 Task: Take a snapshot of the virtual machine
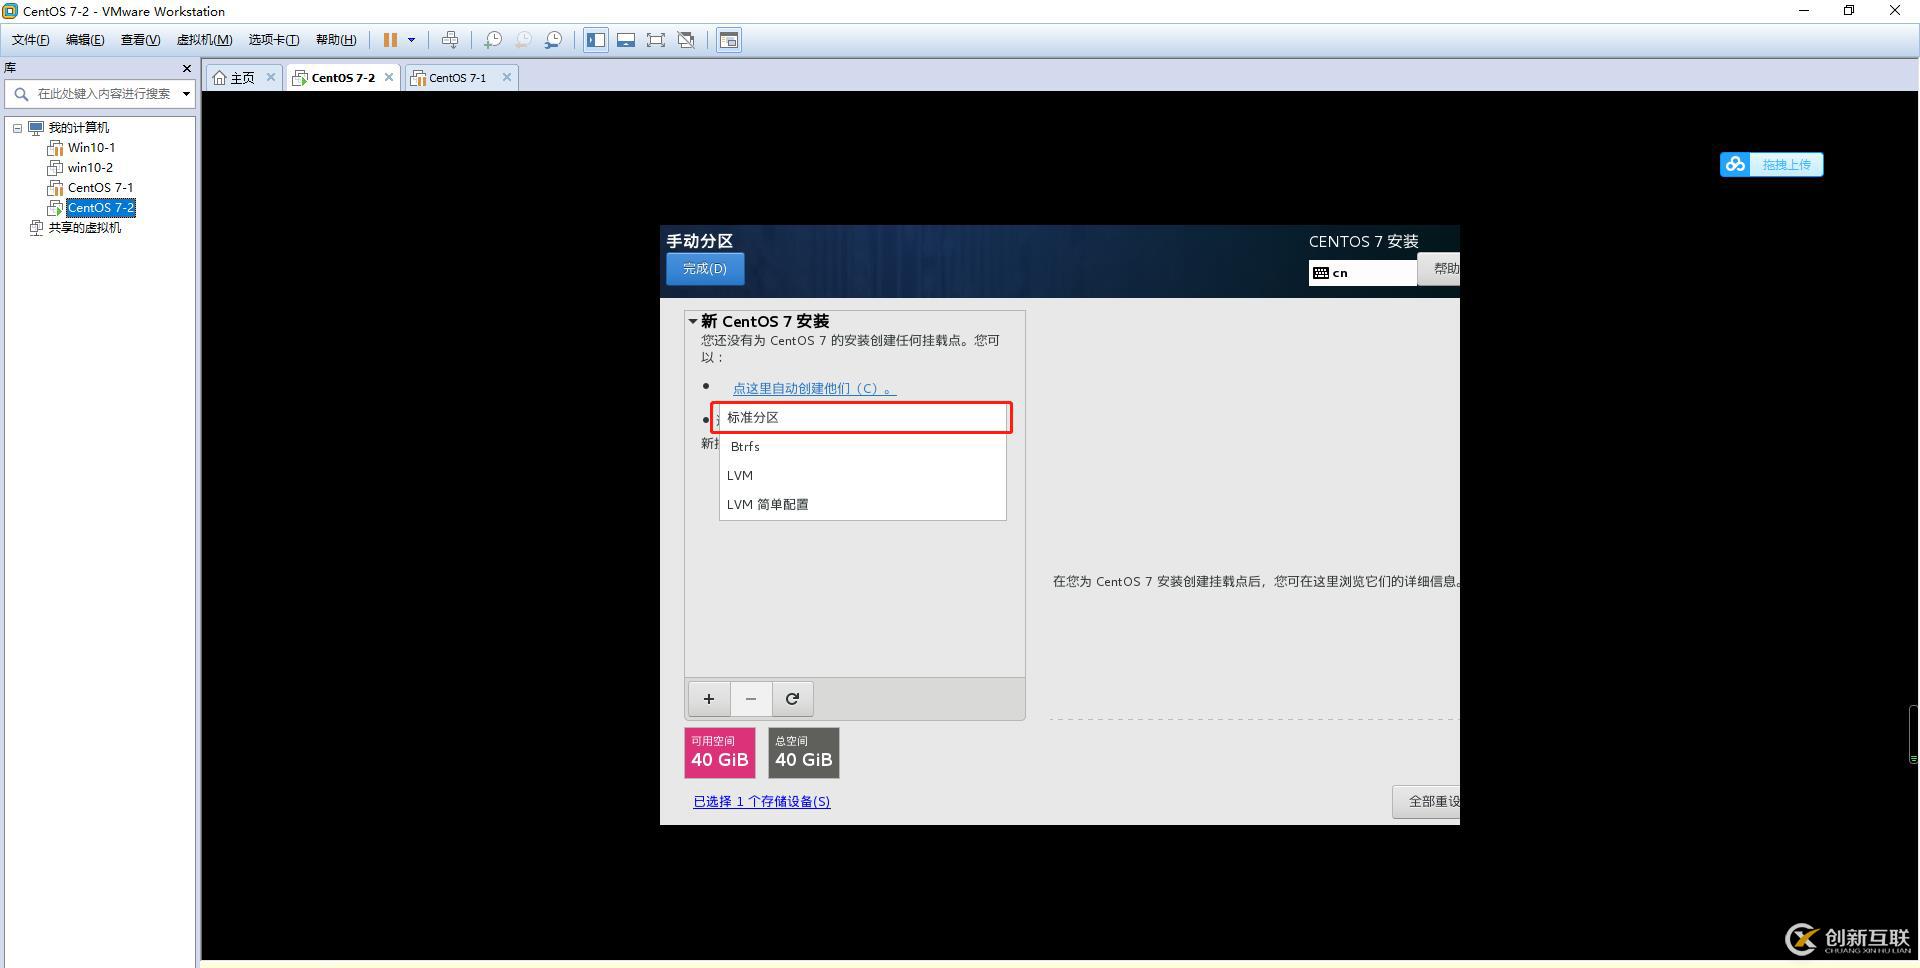click(493, 40)
